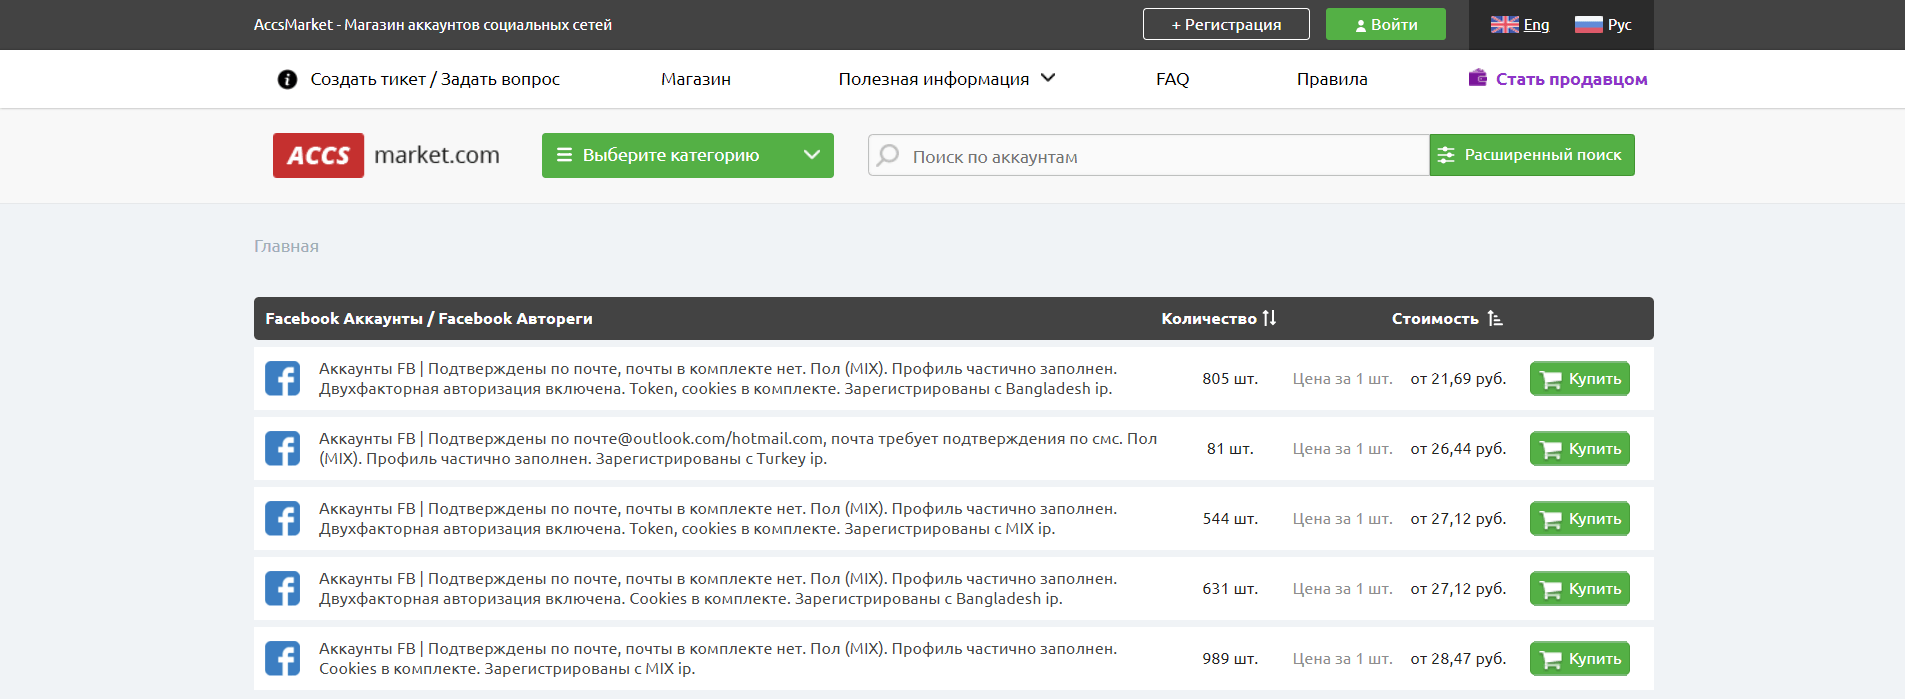The height and width of the screenshot is (699, 1905).
Task: Click the Войти button
Action: (1386, 24)
